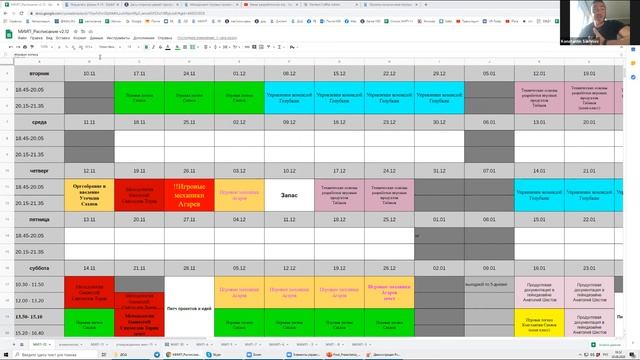
Task: Open the Инструменты menu
Action: (118, 38)
